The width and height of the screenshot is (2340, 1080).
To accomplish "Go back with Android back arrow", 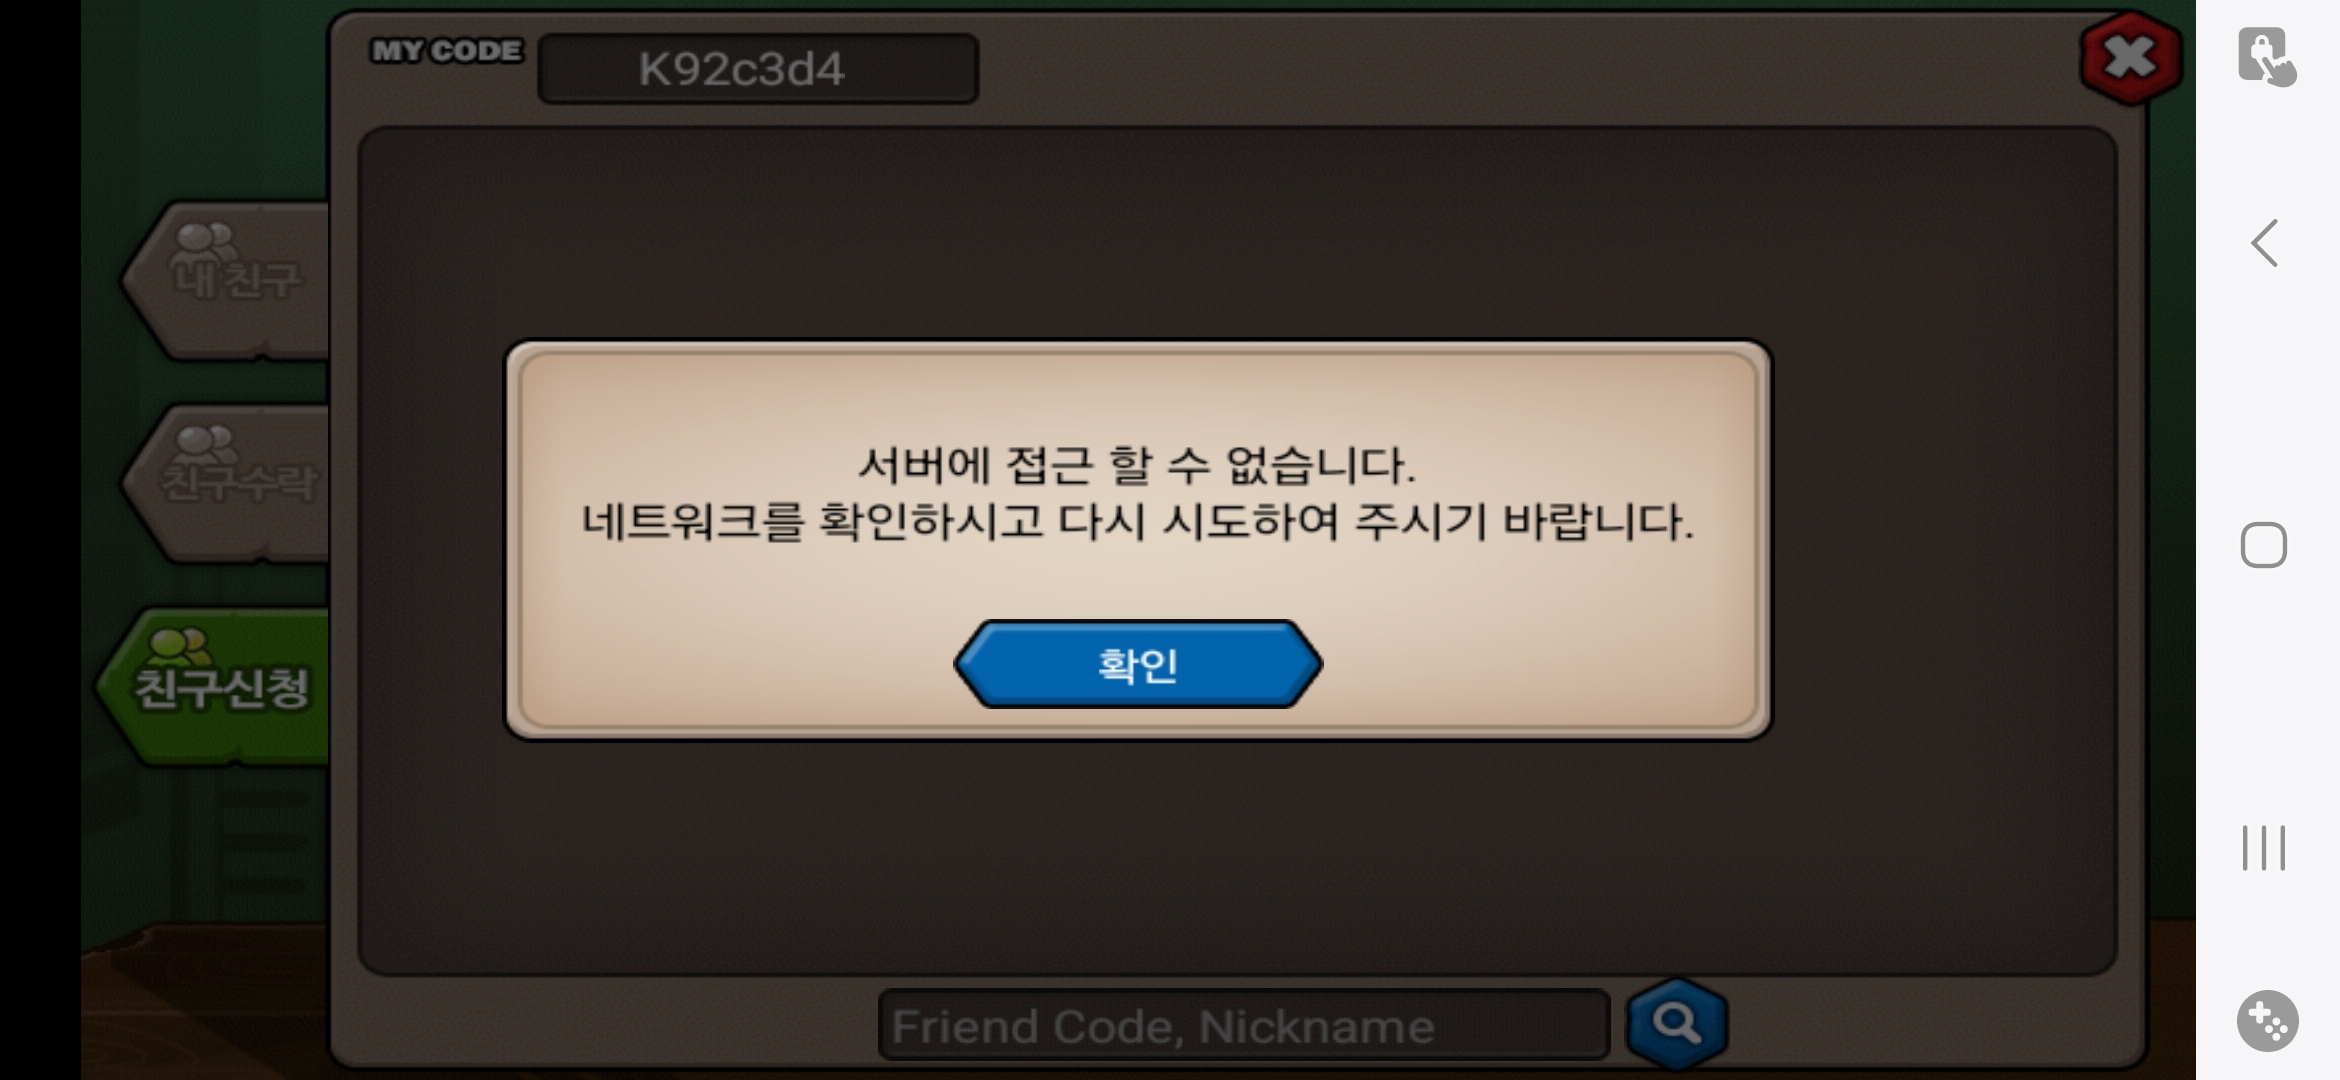I will pos(2264,243).
